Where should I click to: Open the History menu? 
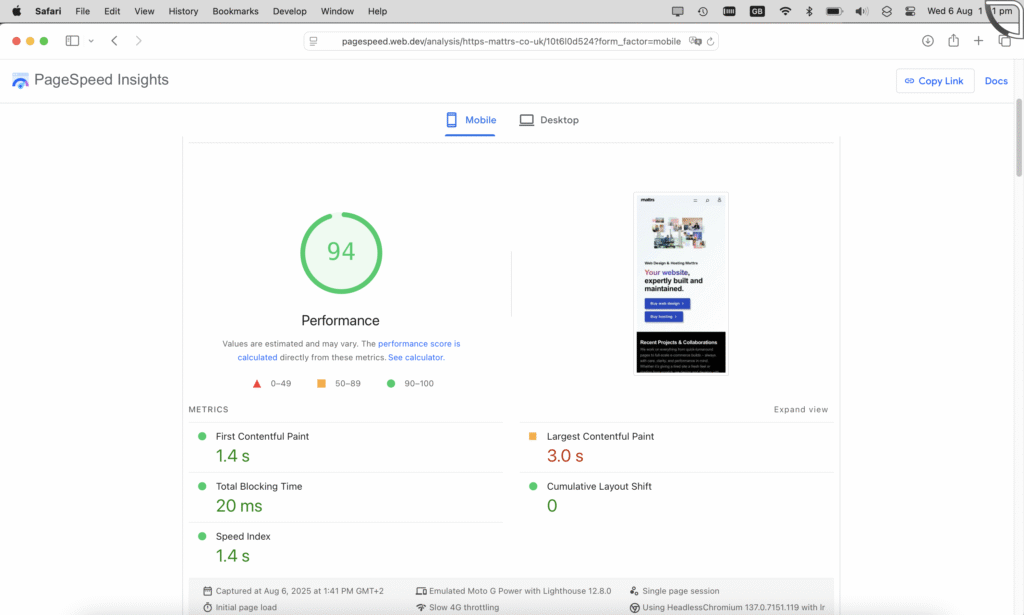tap(183, 11)
